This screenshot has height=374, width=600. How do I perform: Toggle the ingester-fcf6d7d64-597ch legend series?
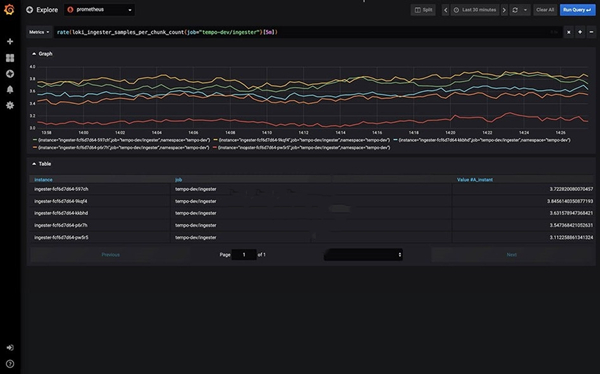121,140
